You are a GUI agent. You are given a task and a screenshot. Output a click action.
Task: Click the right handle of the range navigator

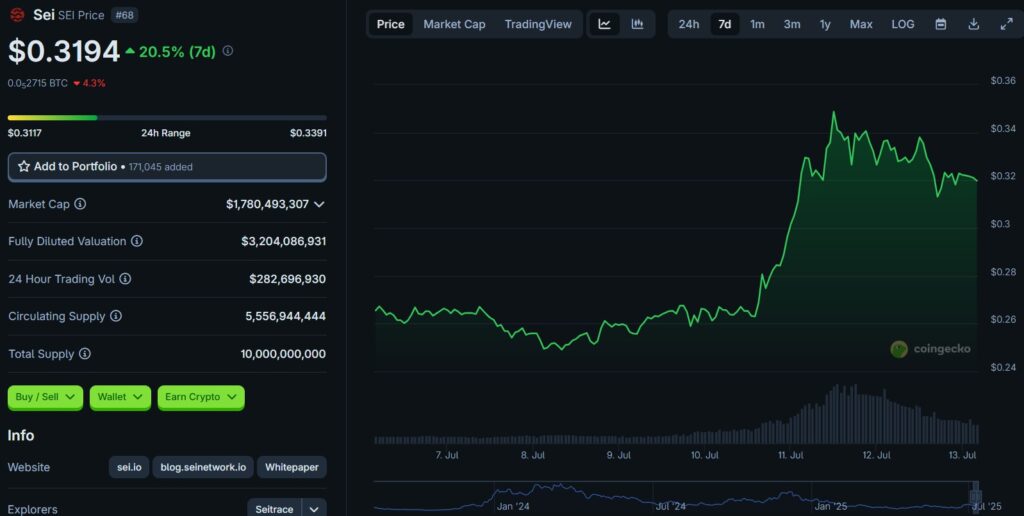pyautogui.click(x=976, y=494)
